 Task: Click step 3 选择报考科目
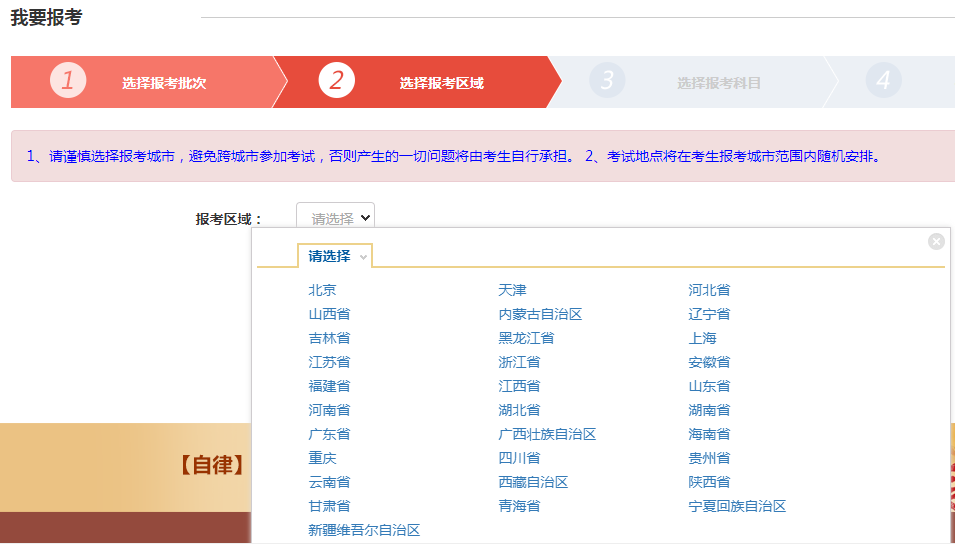718,83
